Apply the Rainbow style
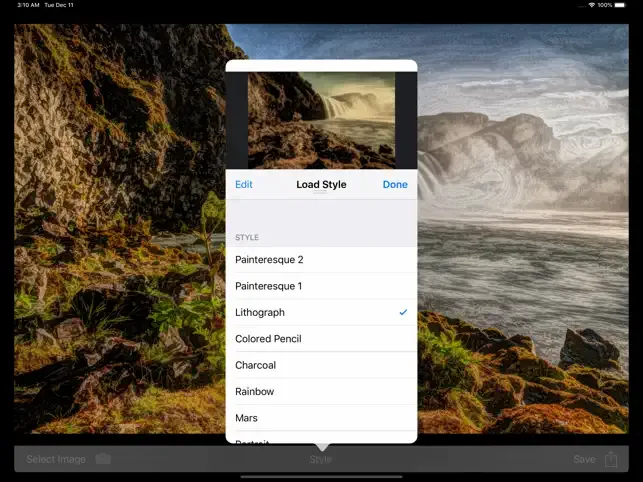 322,391
